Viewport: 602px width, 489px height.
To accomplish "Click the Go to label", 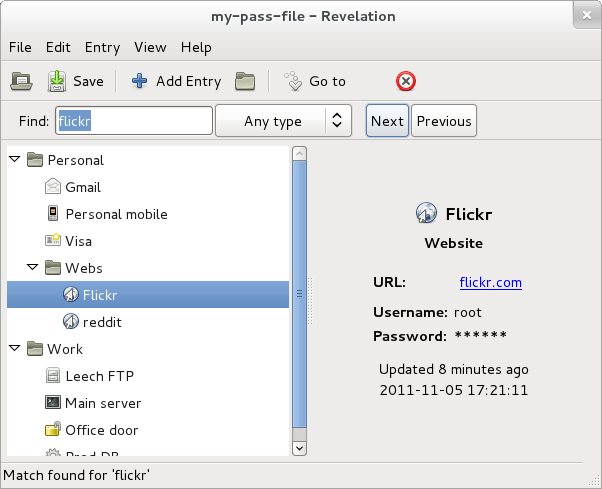I will [327, 81].
